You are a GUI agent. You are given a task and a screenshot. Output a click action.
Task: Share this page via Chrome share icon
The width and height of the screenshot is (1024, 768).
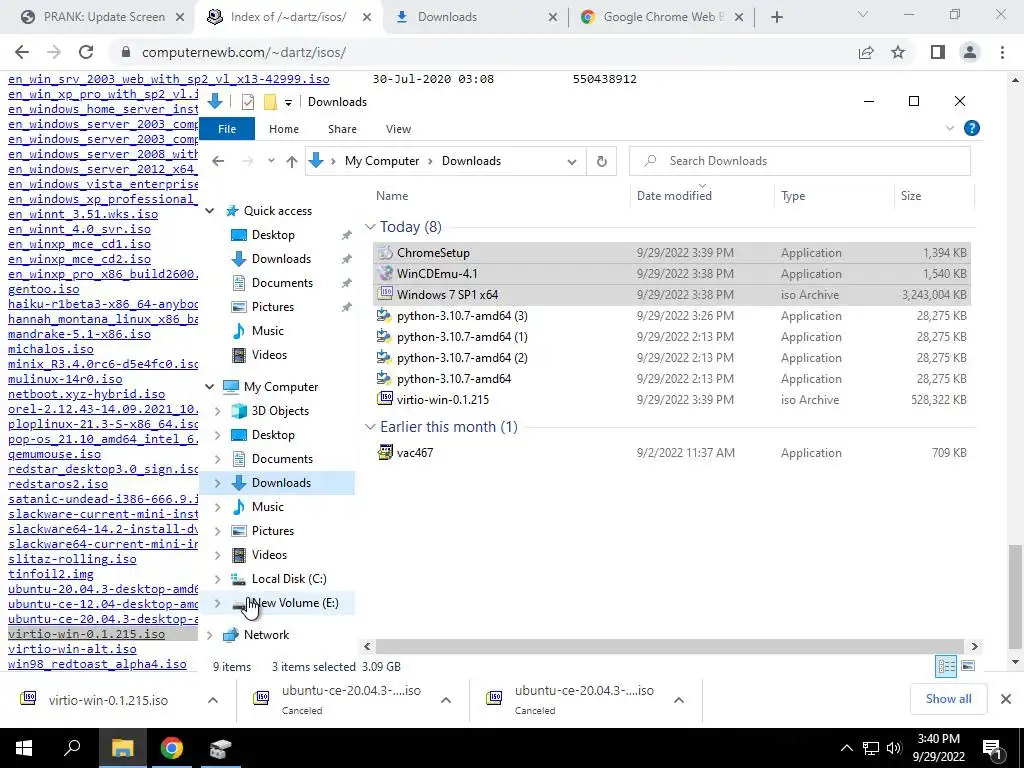click(x=866, y=52)
